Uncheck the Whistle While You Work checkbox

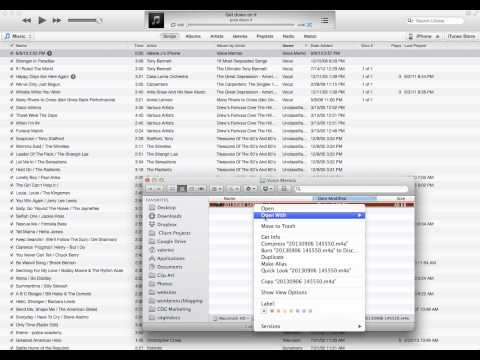12,92
